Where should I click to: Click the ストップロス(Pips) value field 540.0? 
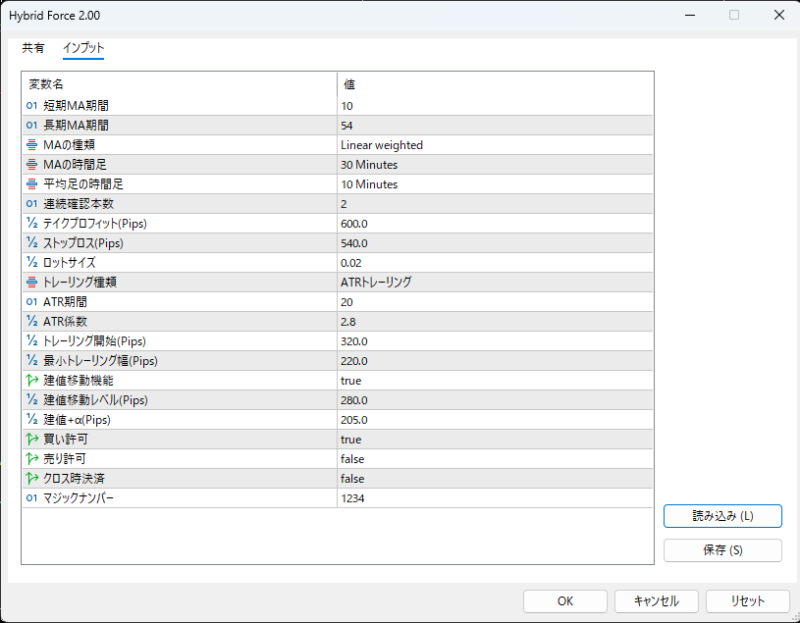495,243
